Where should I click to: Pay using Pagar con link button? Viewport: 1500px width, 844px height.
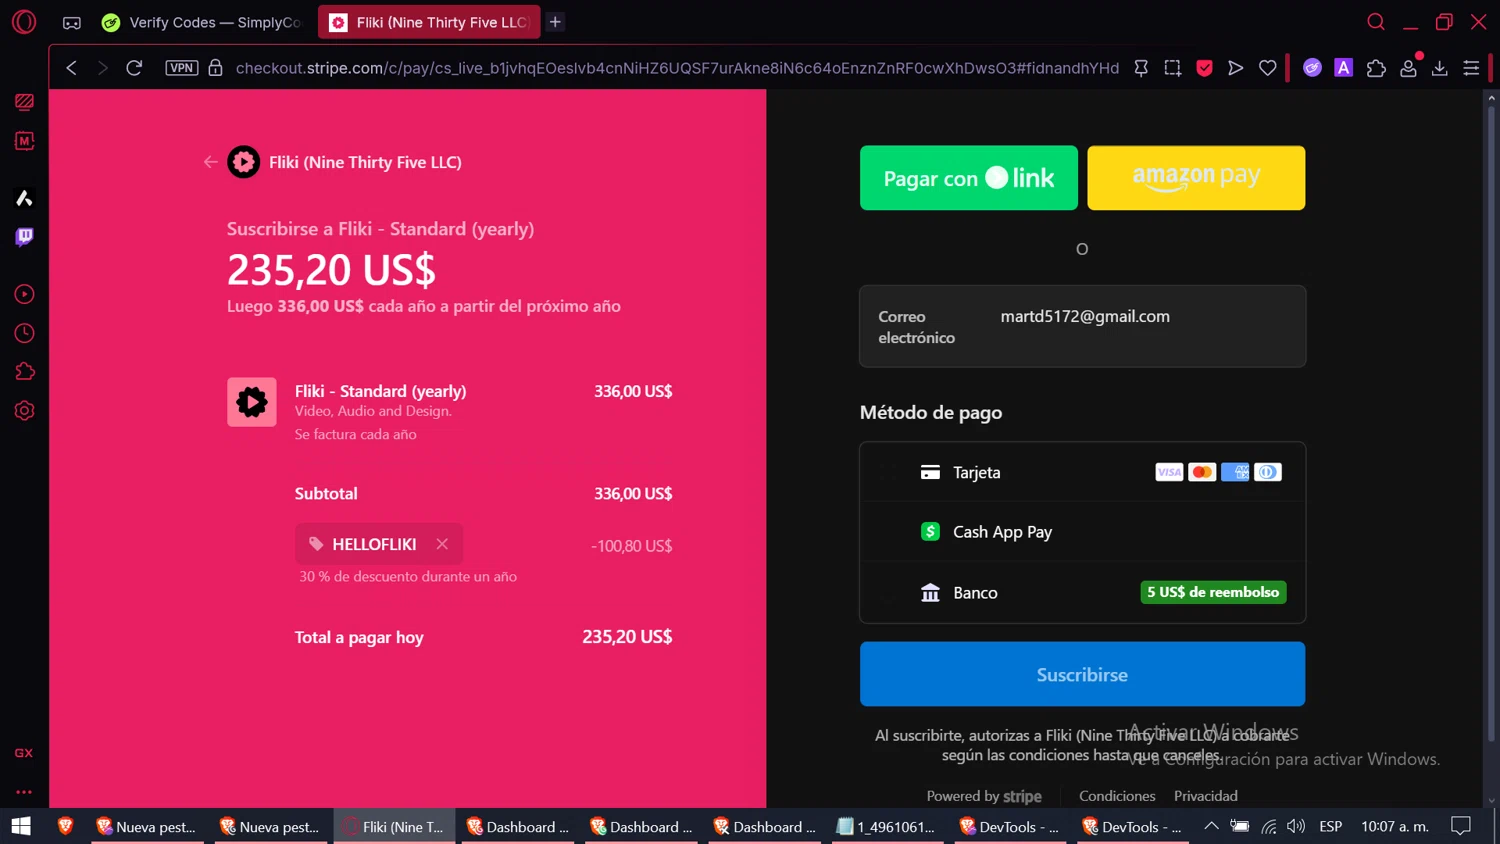coord(969,178)
